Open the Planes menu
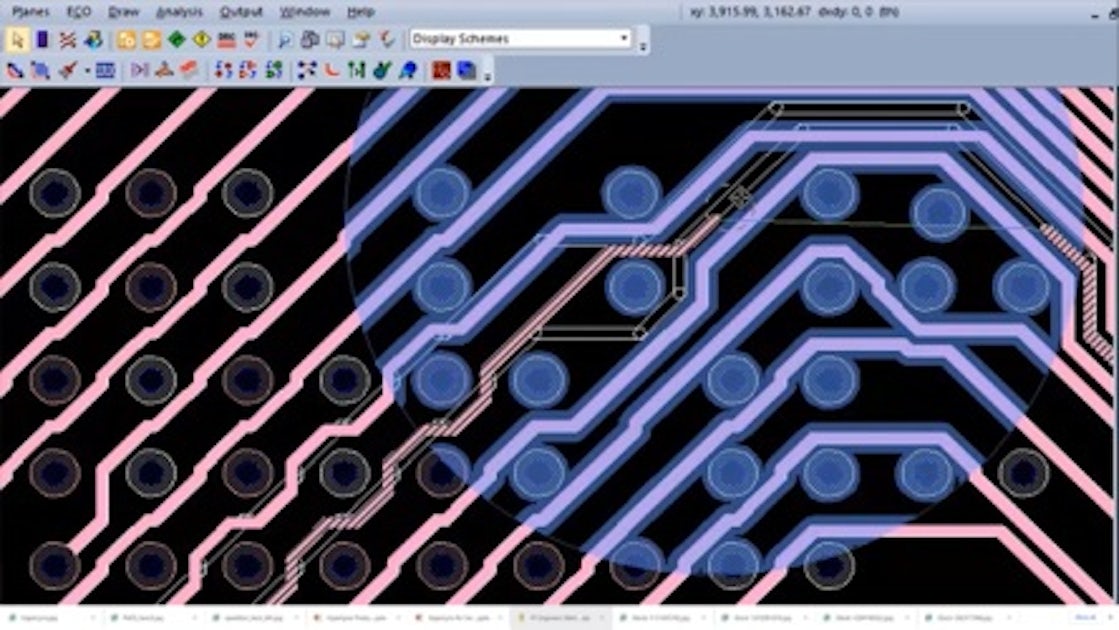Viewport: 1119px width, 630px height. click(x=31, y=12)
